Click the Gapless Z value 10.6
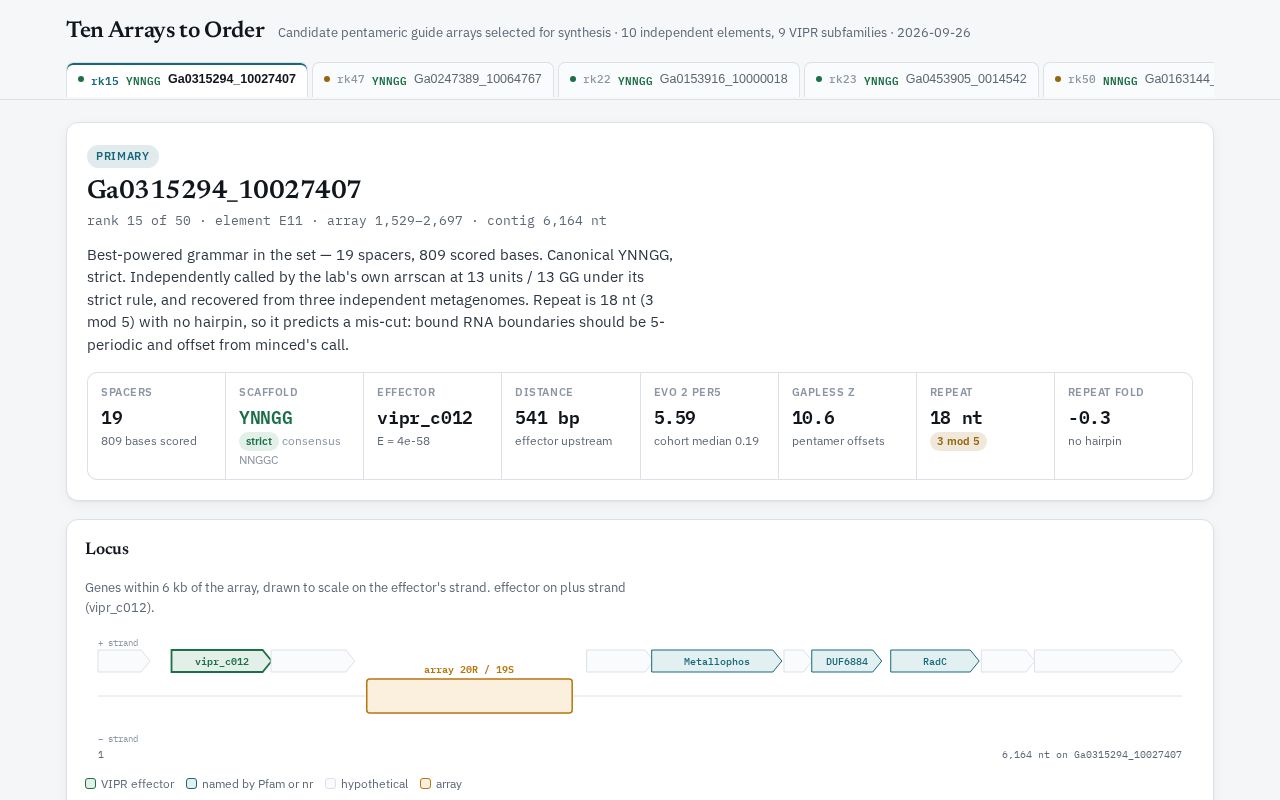 (x=813, y=418)
